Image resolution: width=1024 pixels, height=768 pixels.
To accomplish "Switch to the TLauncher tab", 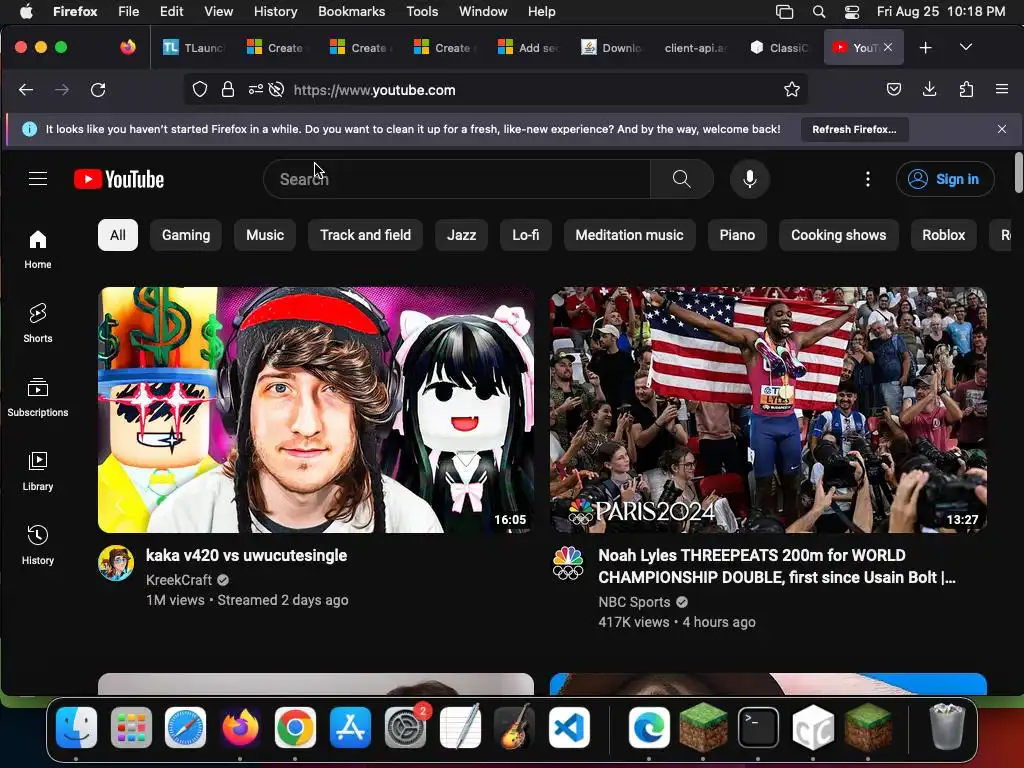I will tap(193, 48).
